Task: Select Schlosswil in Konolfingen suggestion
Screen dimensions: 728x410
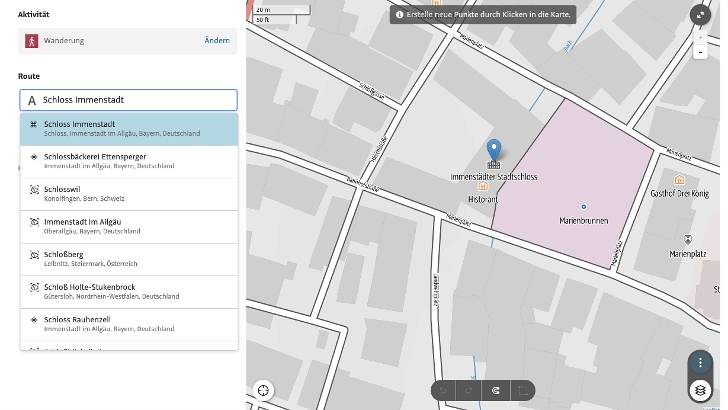Action: [x=128, y=193]
